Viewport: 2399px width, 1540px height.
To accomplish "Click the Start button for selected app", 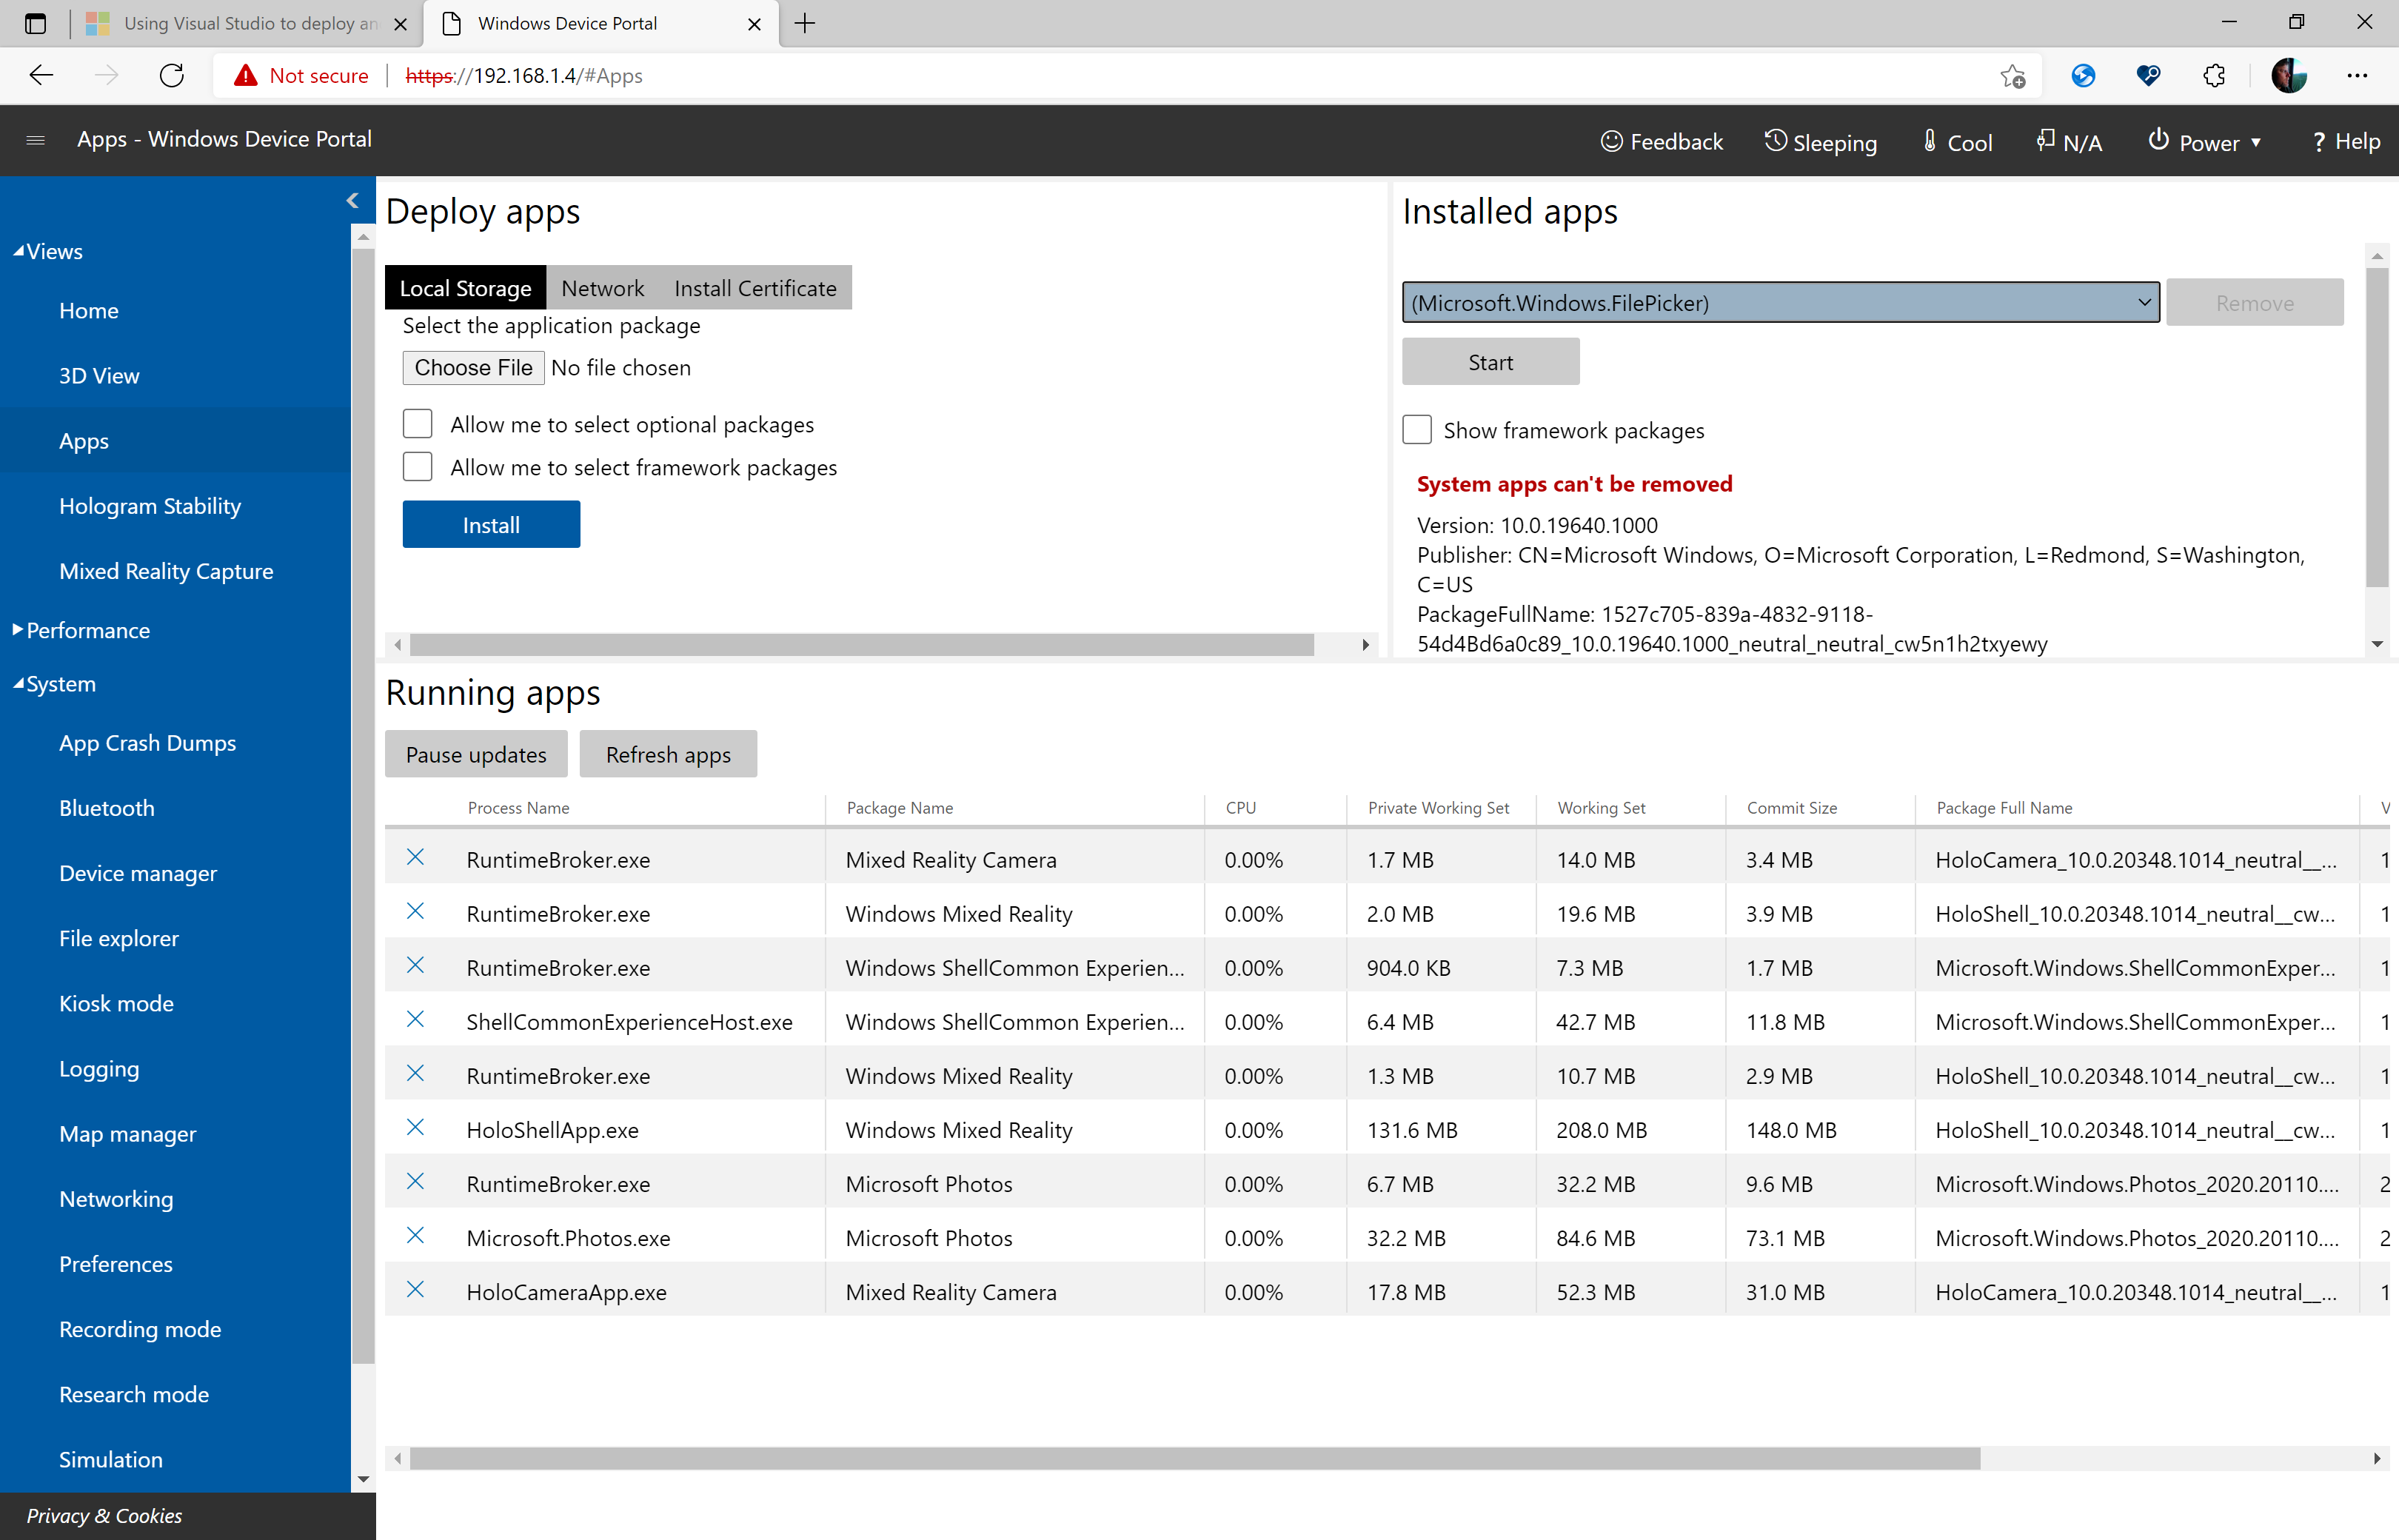I will [1491, 362].
